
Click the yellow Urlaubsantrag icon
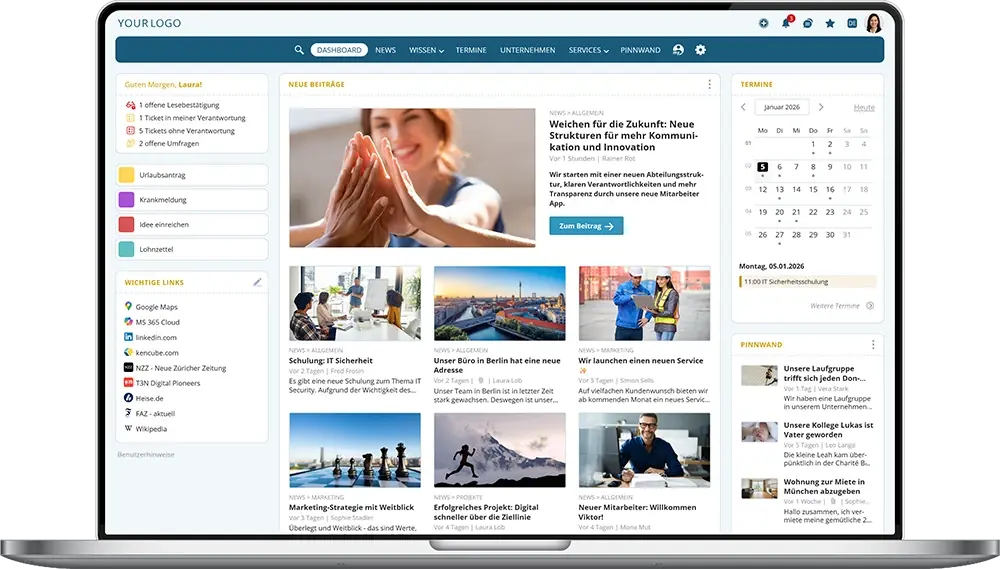pyautogui.click(x=126, y=175)
